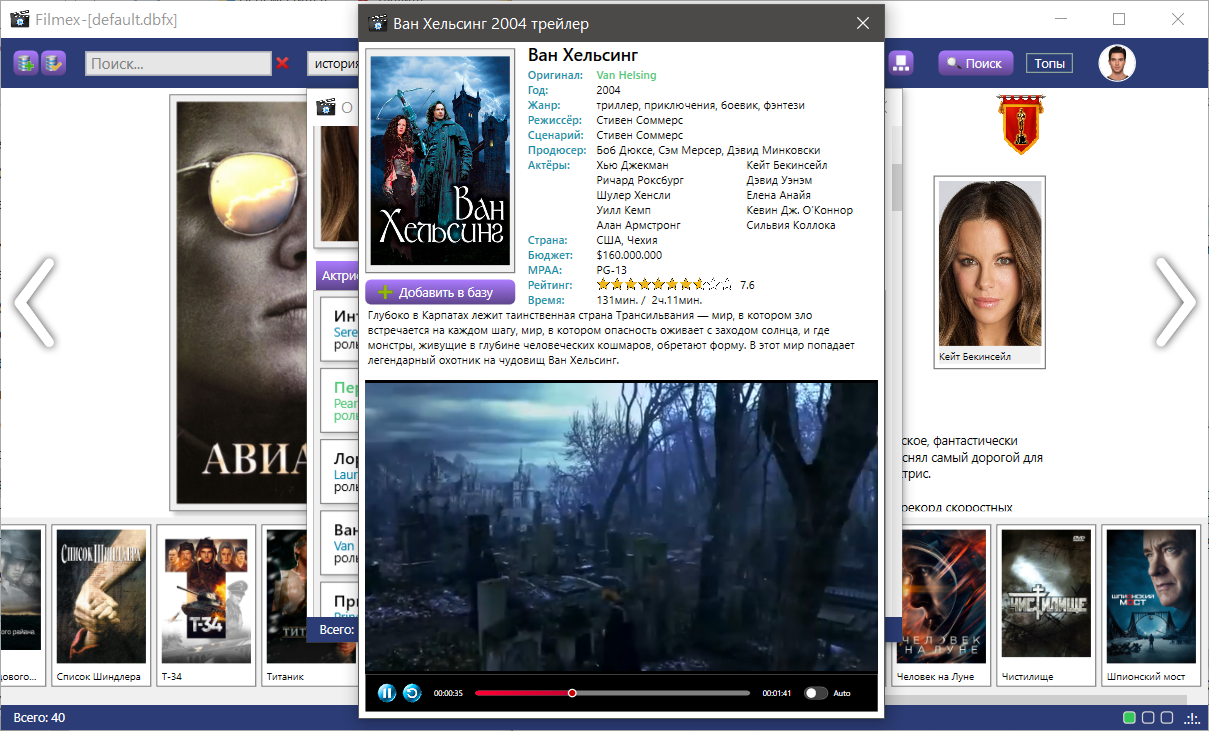The height and width of the screenshot is (731, 1209).
Task: Click the Добавить в базу button
Action: coord(440,293)
